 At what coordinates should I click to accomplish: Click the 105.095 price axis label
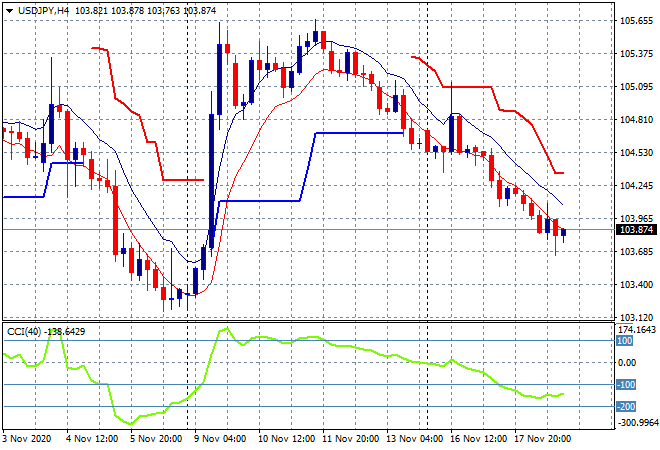tap(636, 87)
